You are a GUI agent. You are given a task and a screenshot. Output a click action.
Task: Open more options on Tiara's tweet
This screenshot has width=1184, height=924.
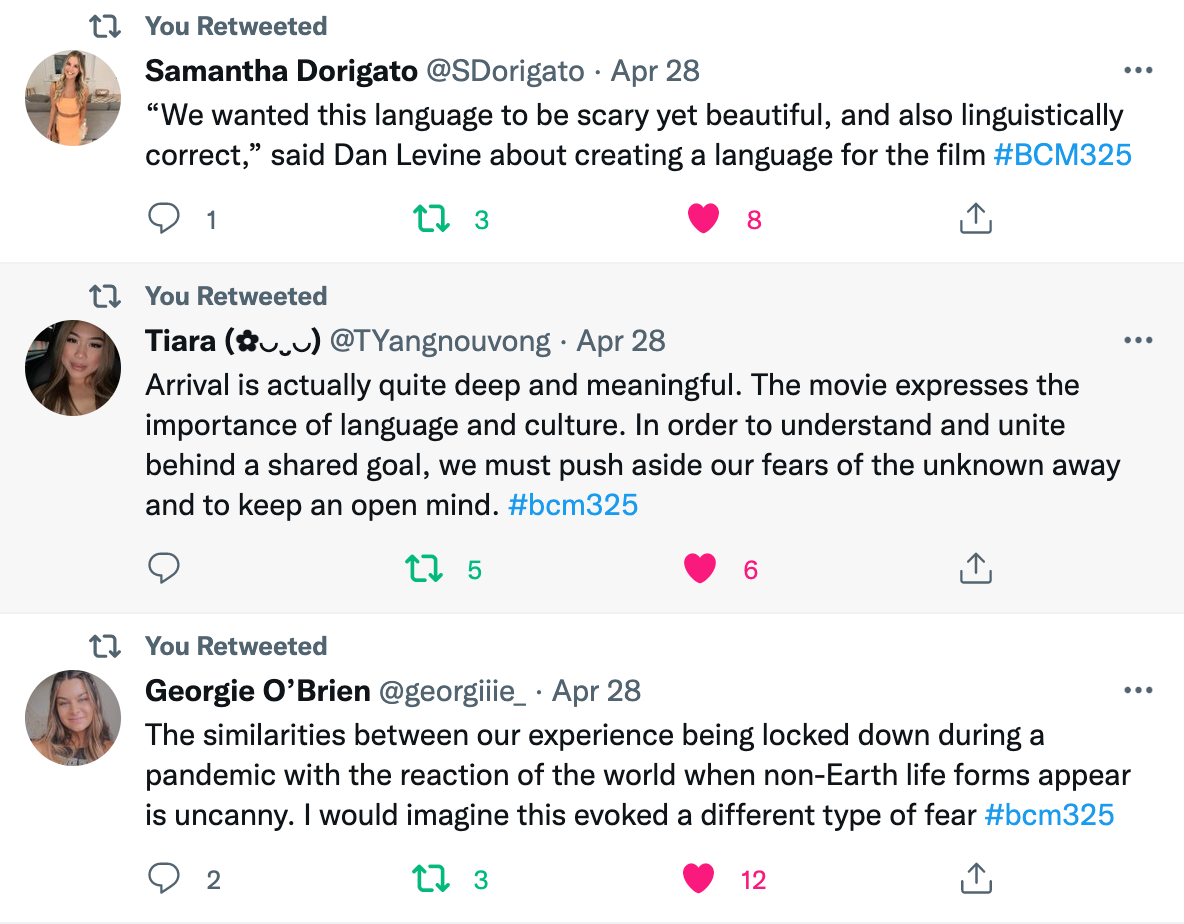click(x=1139, y=341)
